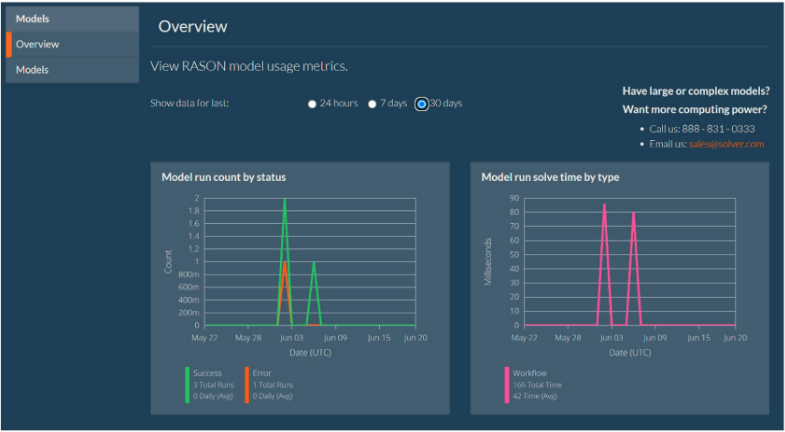Toggle the Workflow series legend label

pyautogui.click(x=530, y=373)
